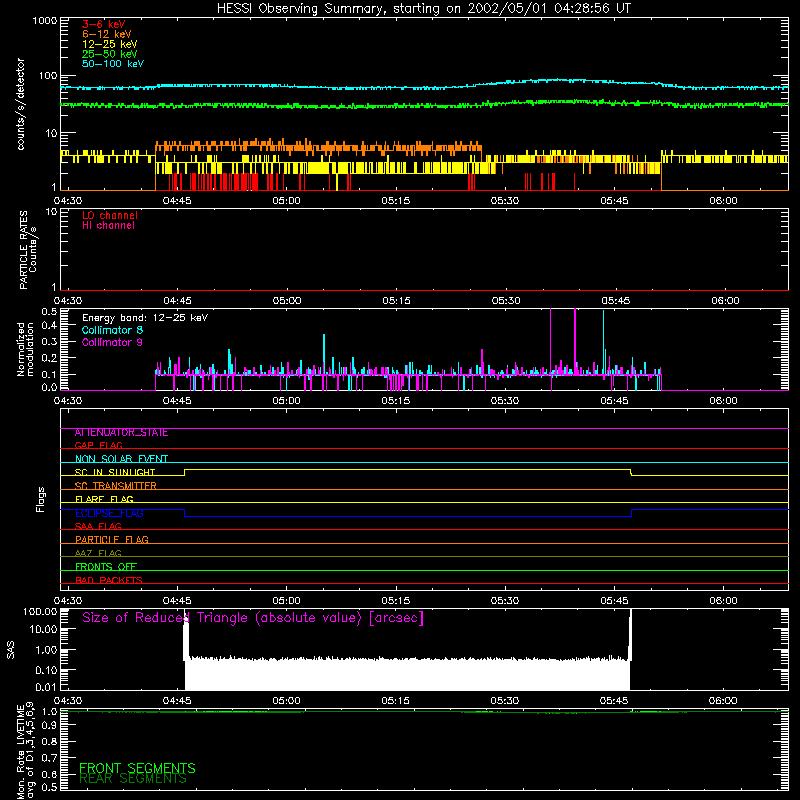Select the 50-100 keV legend entry
This screenshot has width=800, height=800.
tap(113, 64)
